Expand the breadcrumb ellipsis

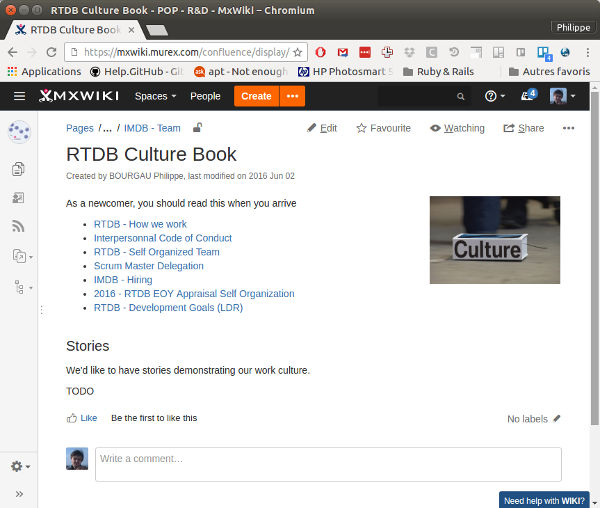tap(107, 128)
